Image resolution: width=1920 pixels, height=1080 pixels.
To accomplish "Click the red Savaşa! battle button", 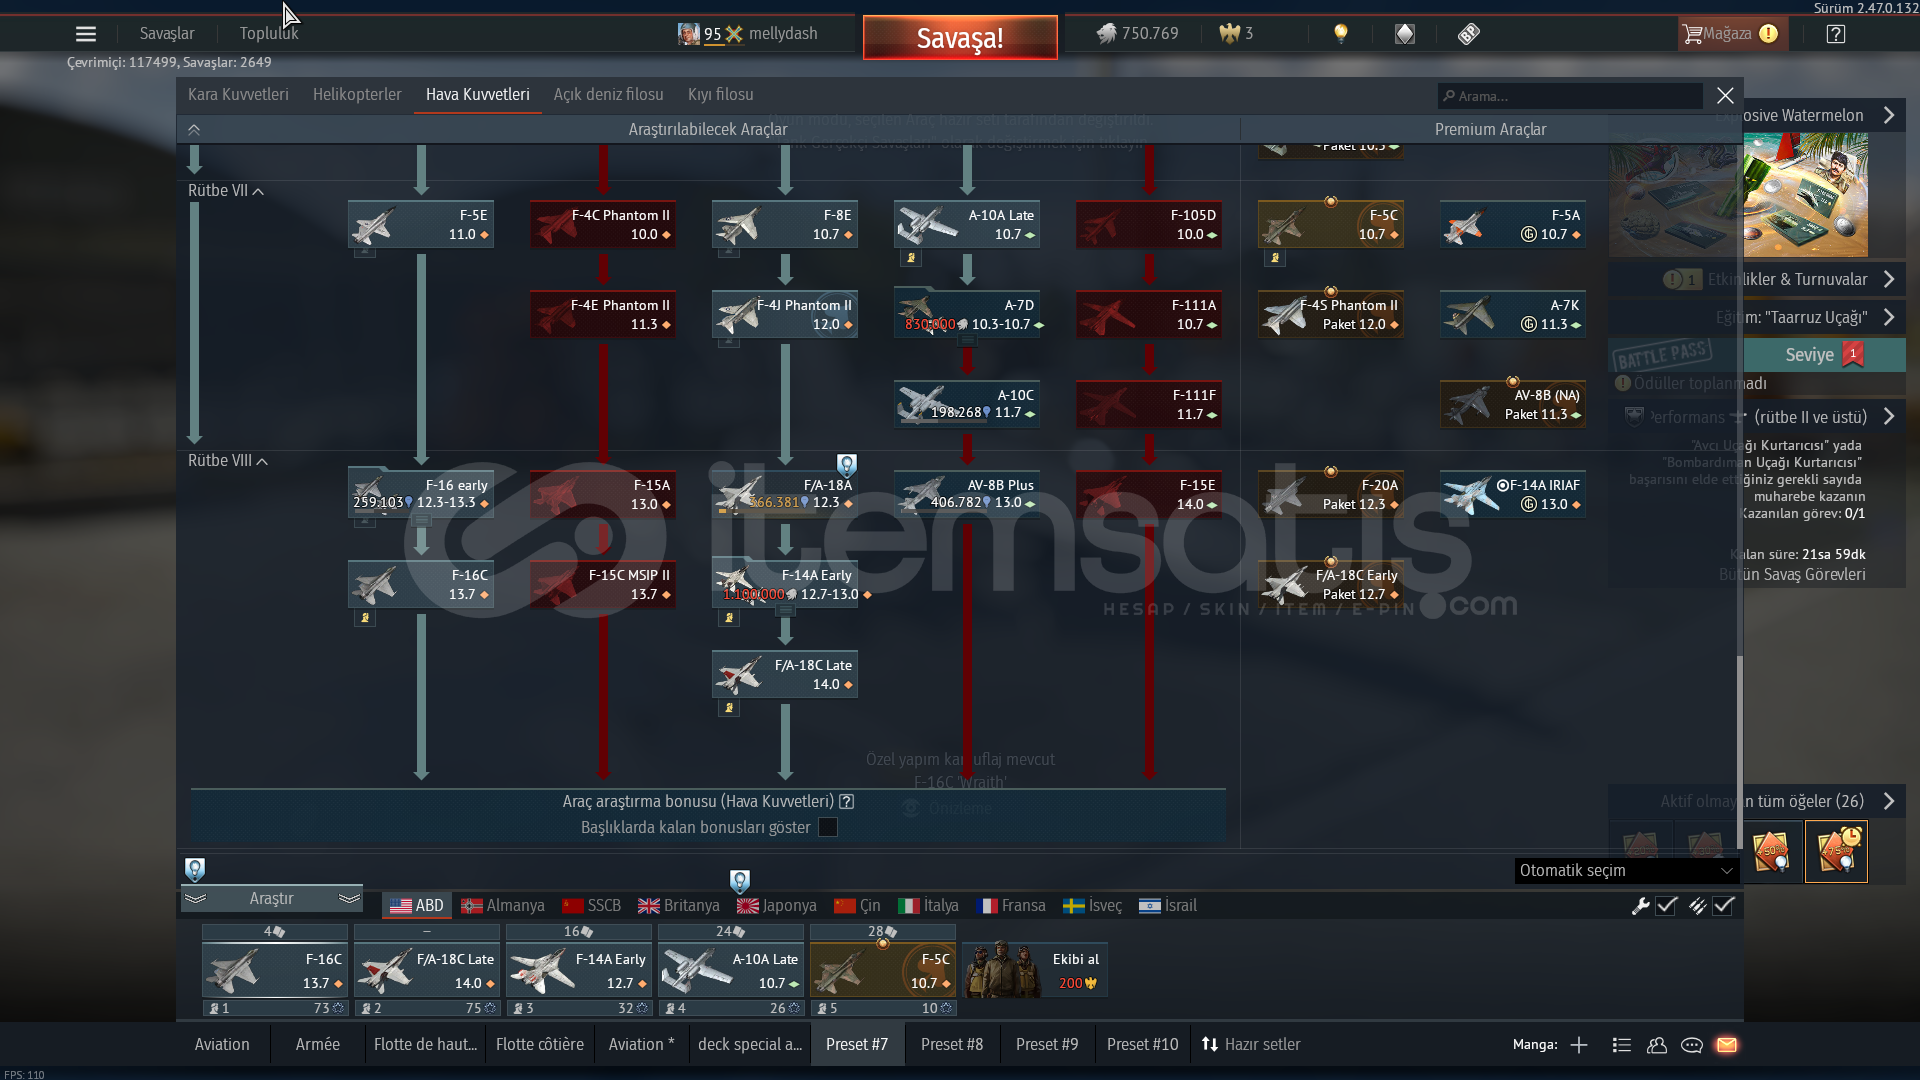I will click(x=960, y=38).
